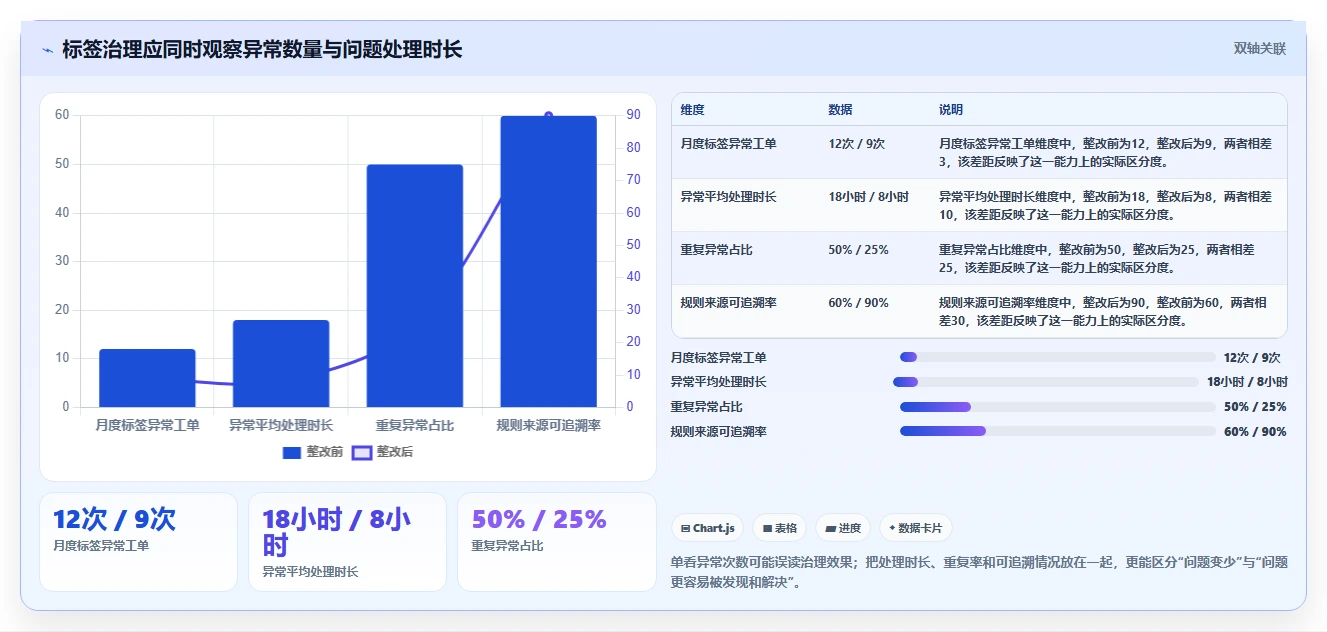
Task: Click the progress value 12次 / 9次
Action: (1252, 358)
